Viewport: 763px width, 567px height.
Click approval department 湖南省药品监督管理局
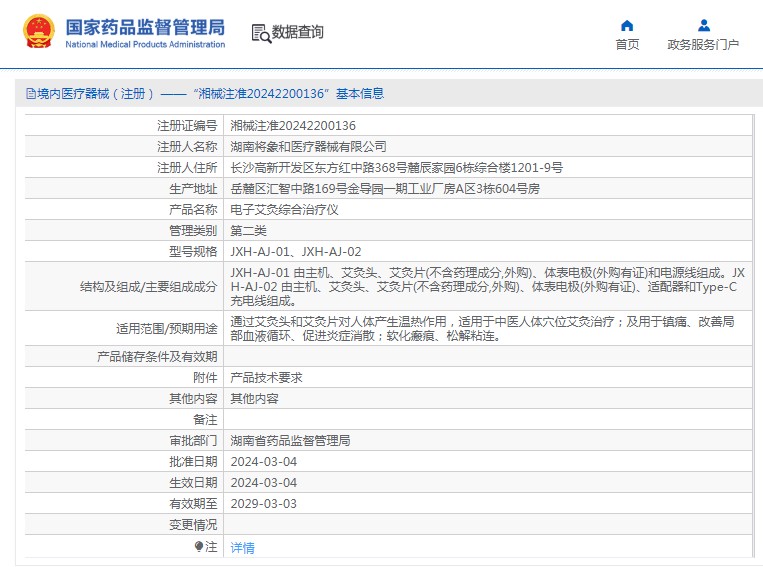tap(290, 441)
